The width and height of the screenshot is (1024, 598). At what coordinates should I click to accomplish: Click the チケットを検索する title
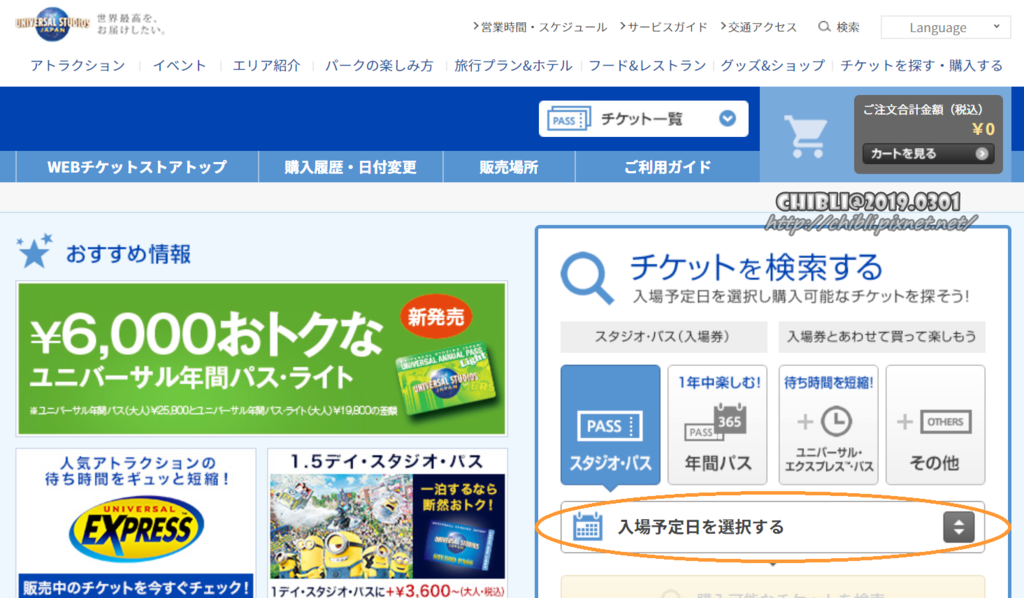coord(756,267)
